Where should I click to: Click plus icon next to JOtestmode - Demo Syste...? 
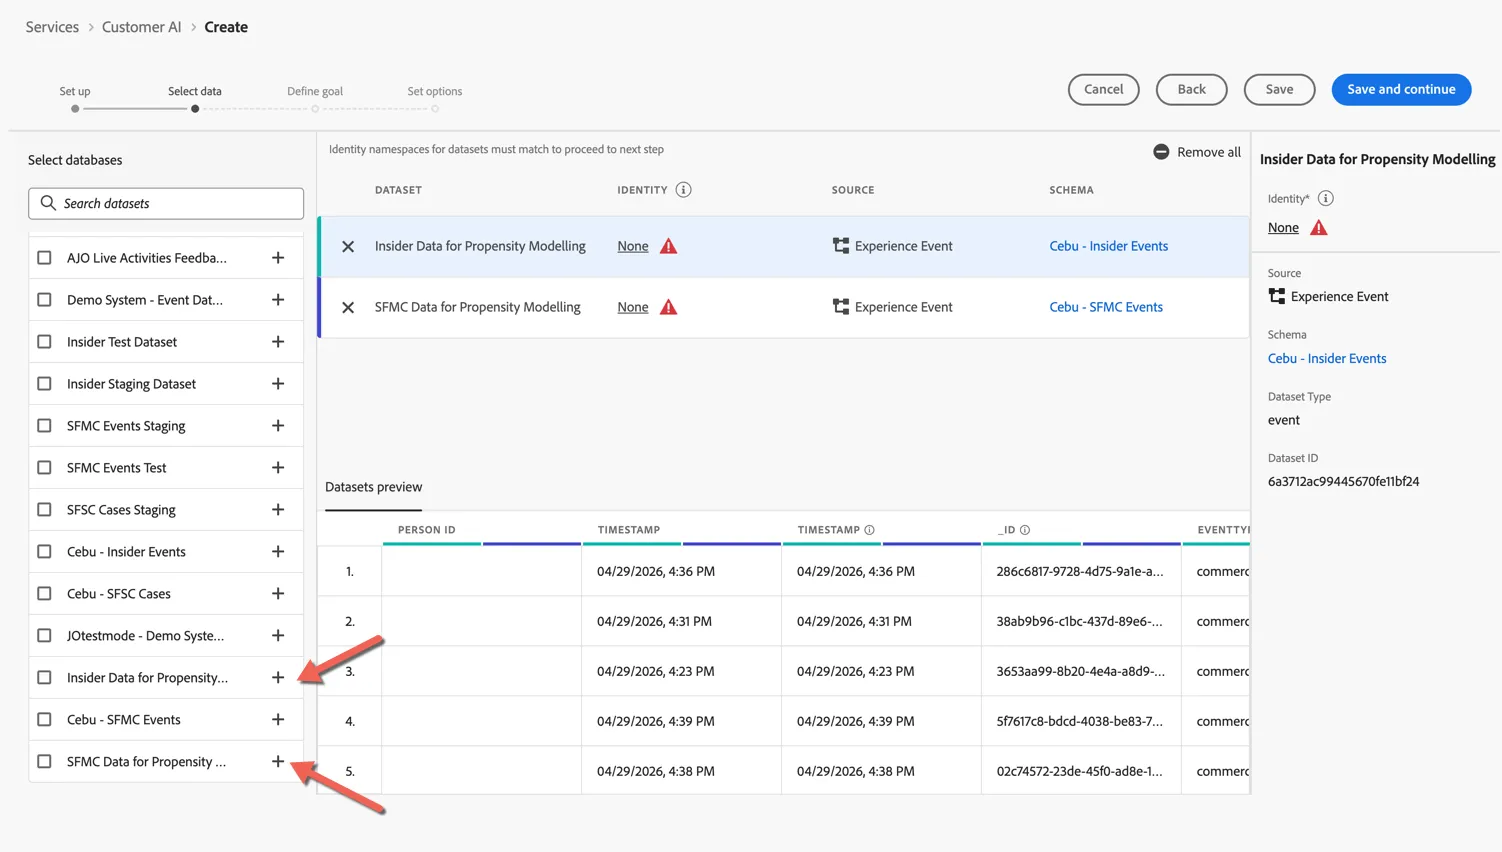[278, 636]
